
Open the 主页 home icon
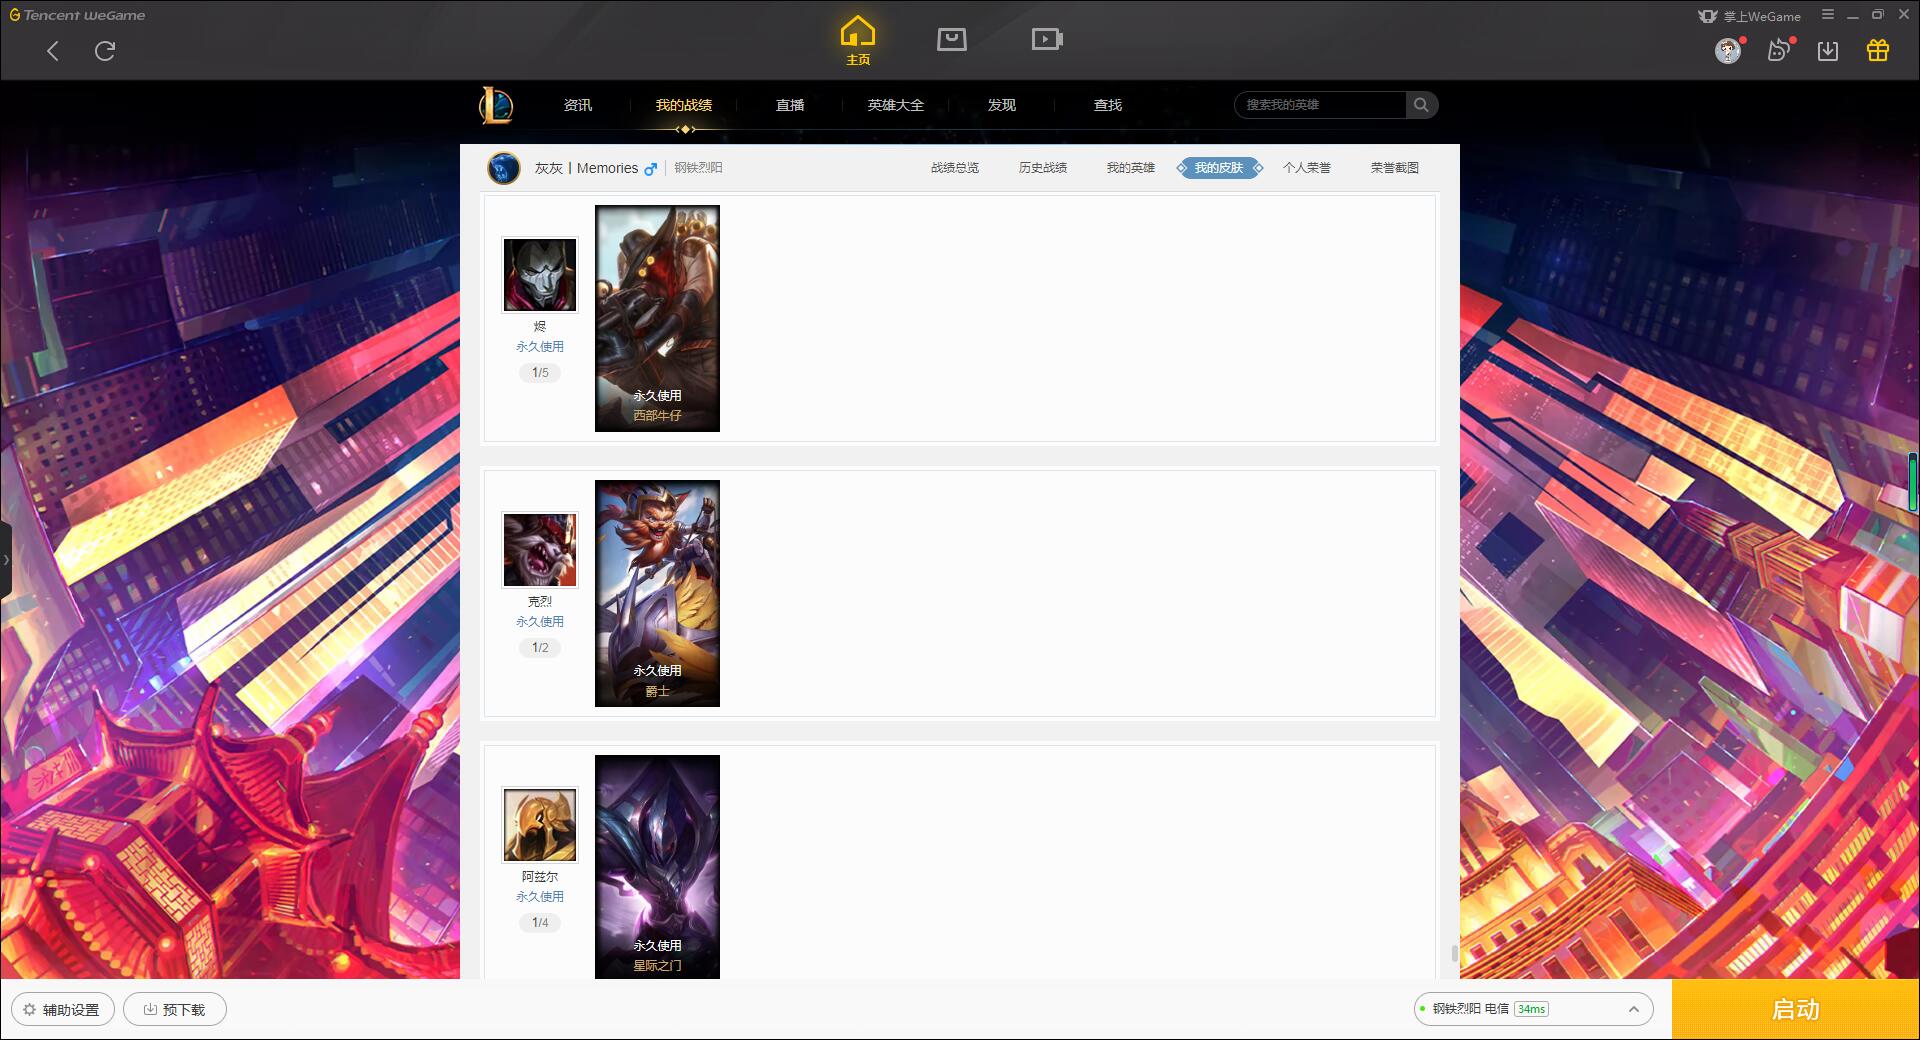coord(858,41)
